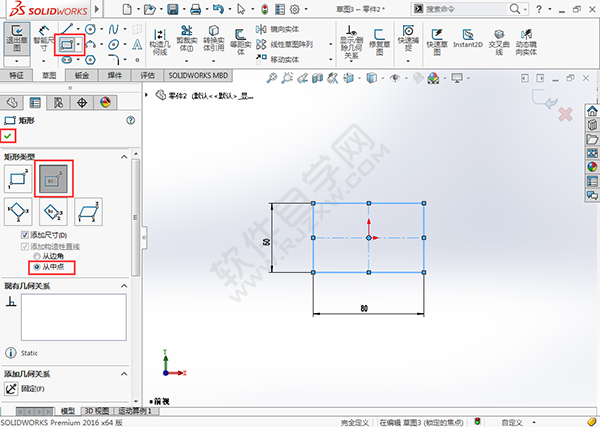Open the 3D Views (3D视图) bottom tab
The height and width of the screenshot is (427, 600).
96,411
